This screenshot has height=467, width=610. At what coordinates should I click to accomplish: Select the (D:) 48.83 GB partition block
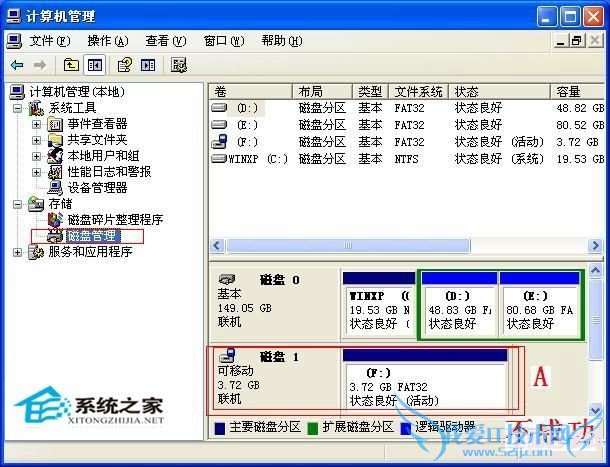tap(459, 304)
